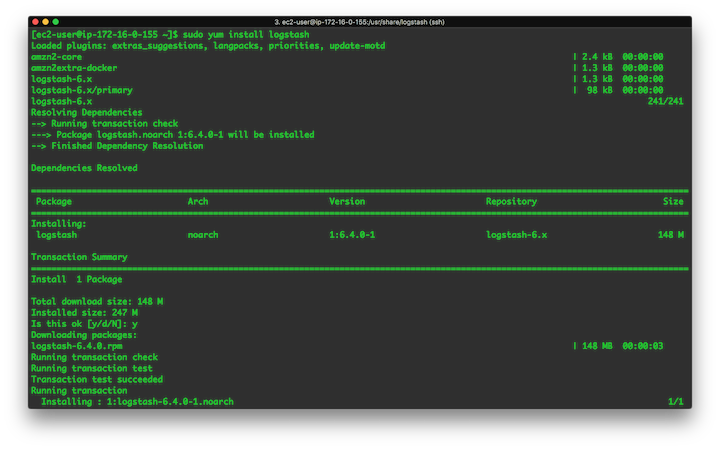
Task: Click 'Finished Dependency Resolution' line
Action: click(x=117, y=146)
